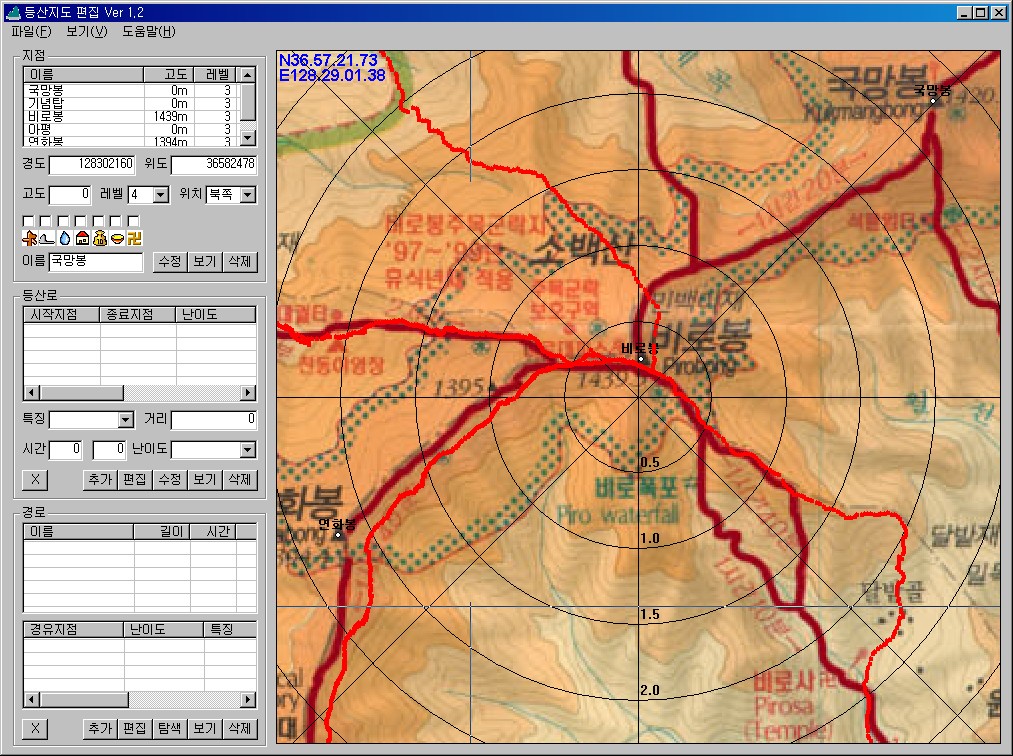Toggle checkbox above the temple symbol icon
This screenshot has height=756, width=1013.
point(133,222)
